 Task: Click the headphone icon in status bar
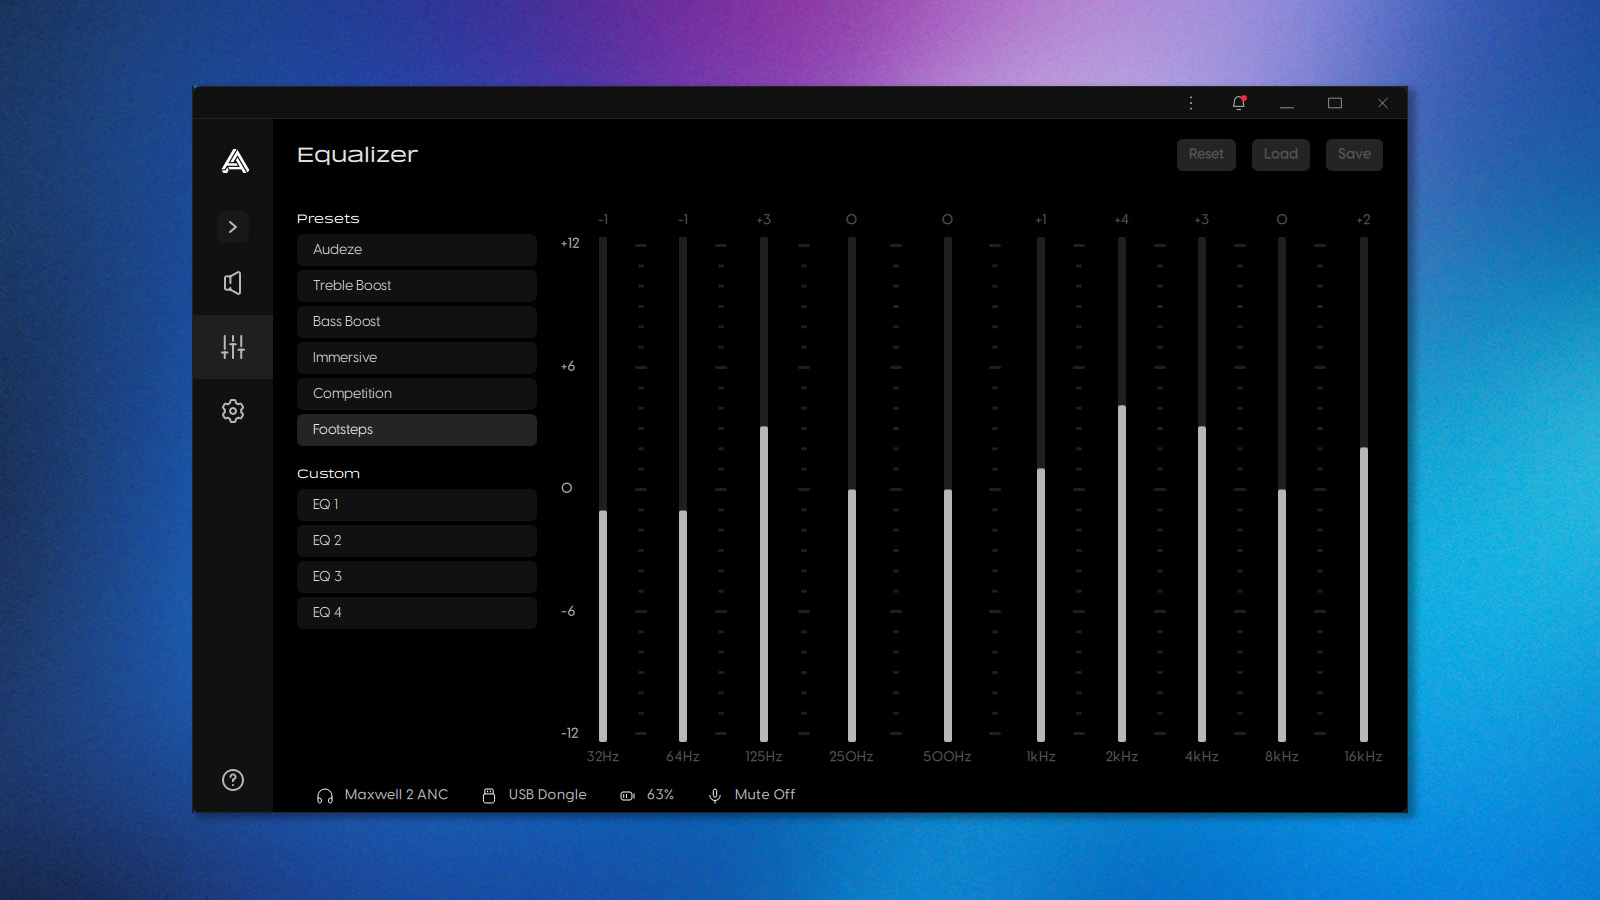[x=325, y=796]
